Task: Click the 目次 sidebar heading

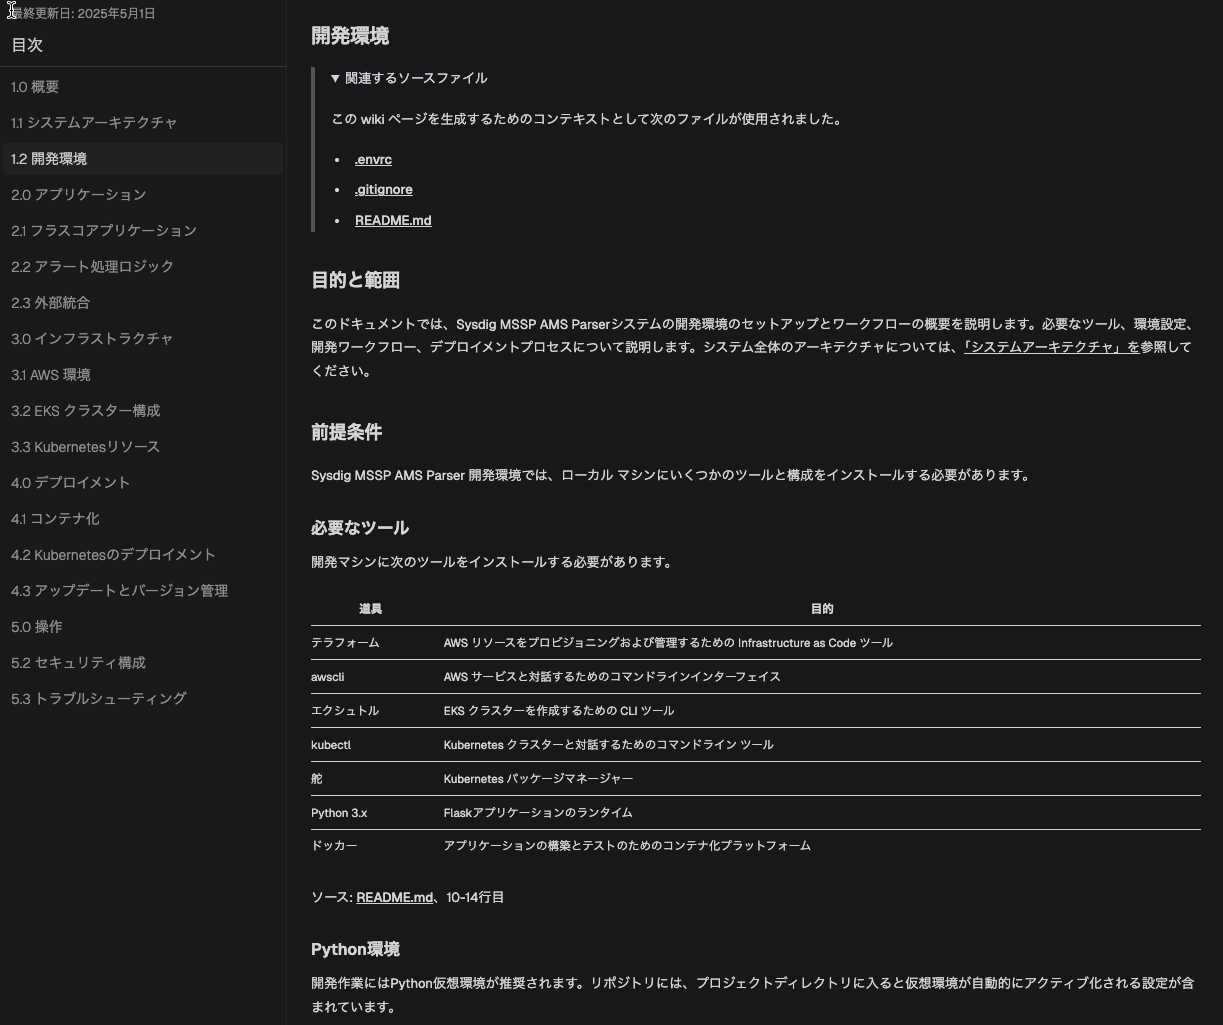Action: click(x=27, y=45)
